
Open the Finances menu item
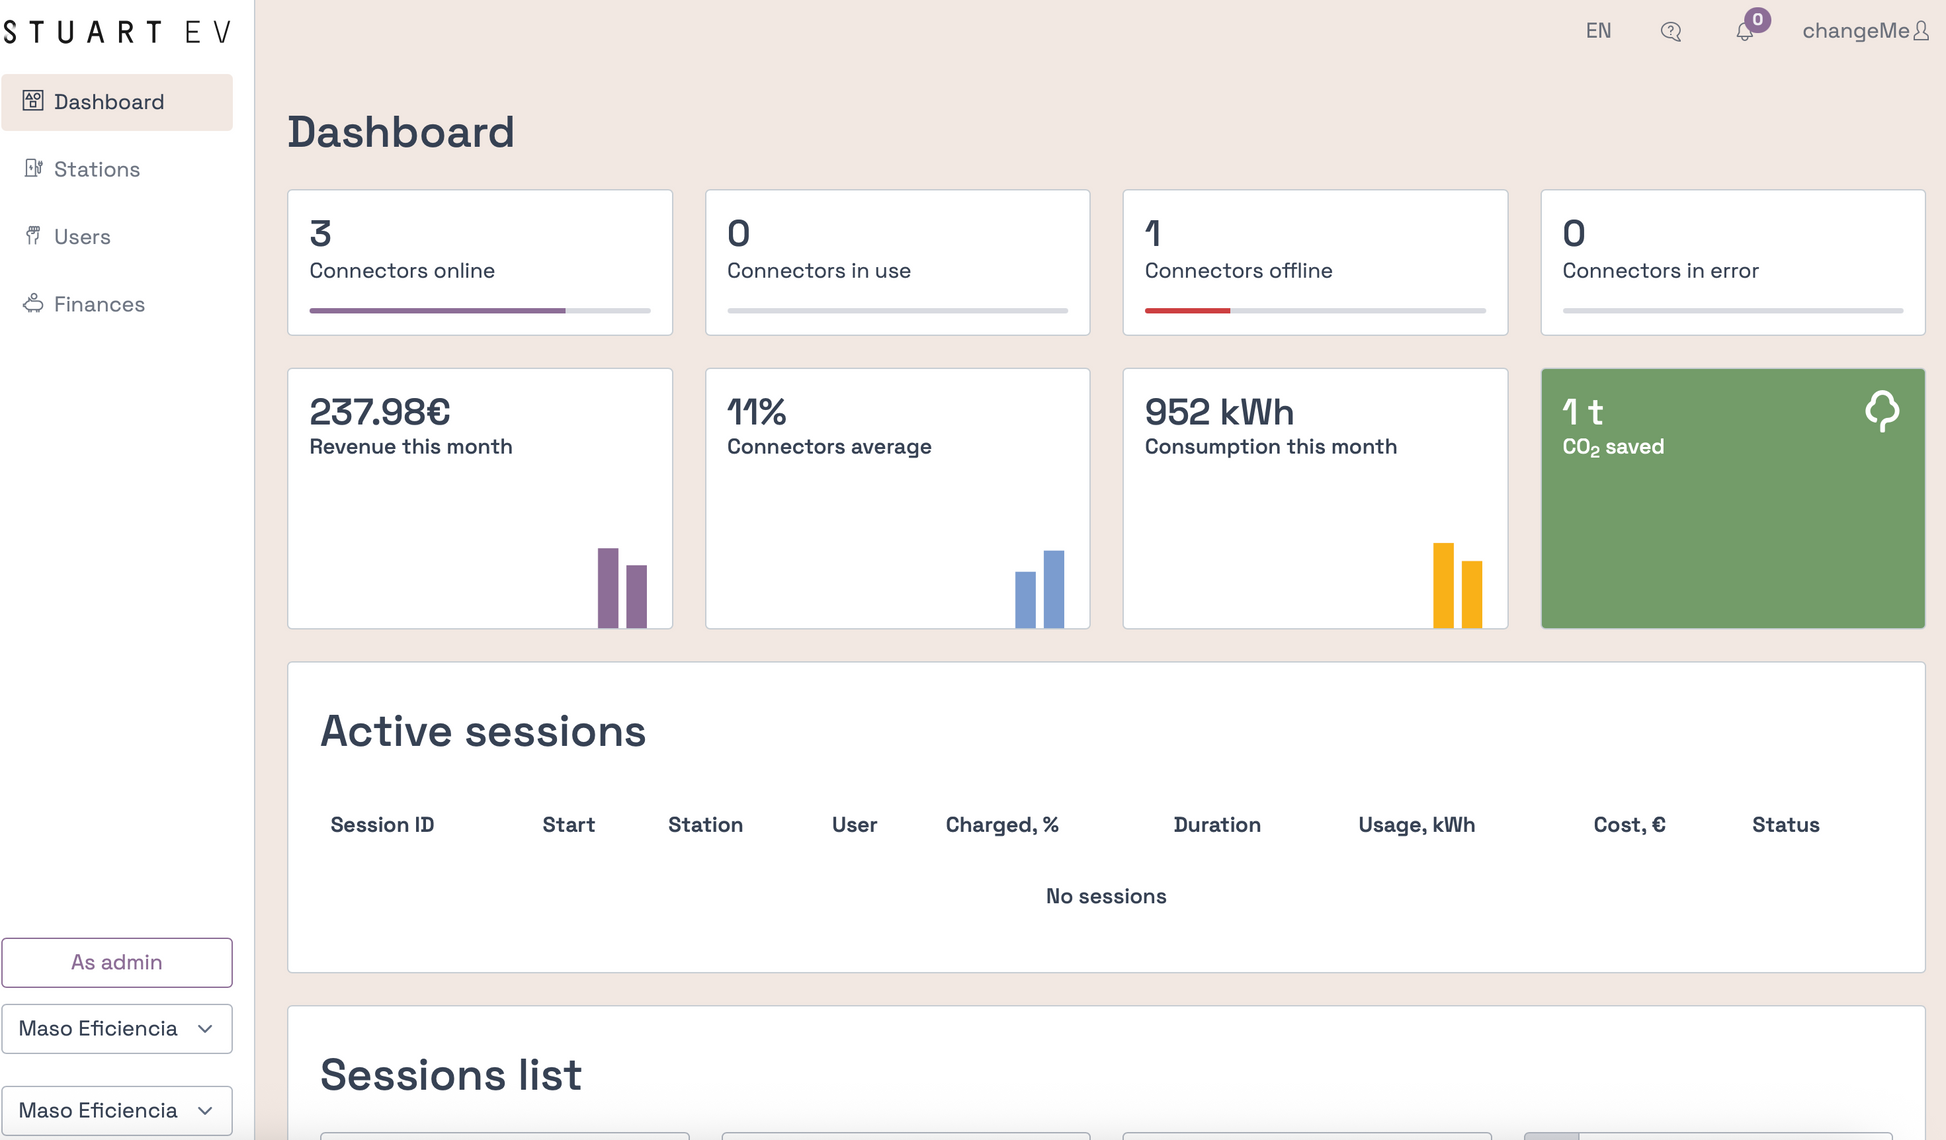point(99,304)
